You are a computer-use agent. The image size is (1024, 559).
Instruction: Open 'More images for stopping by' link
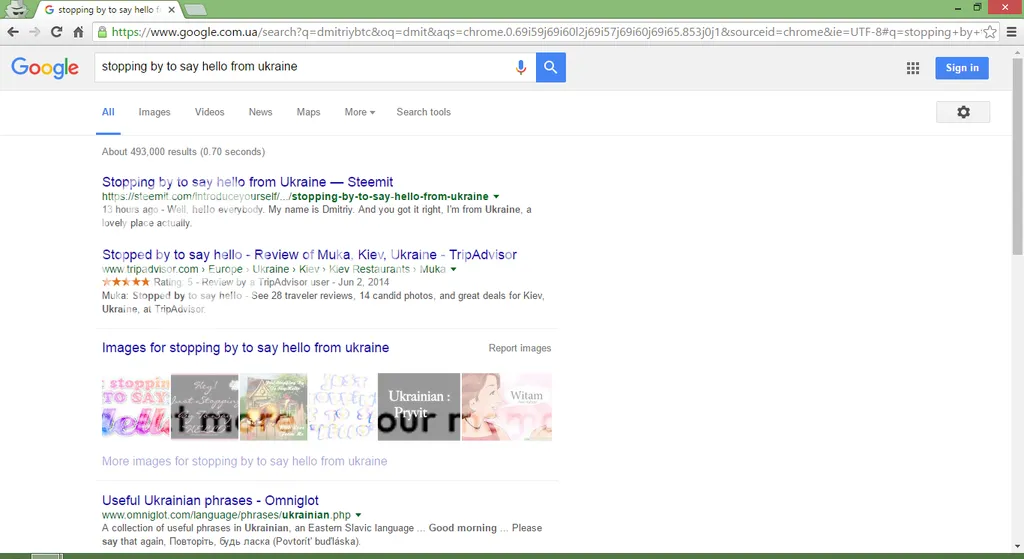[244, 461]
